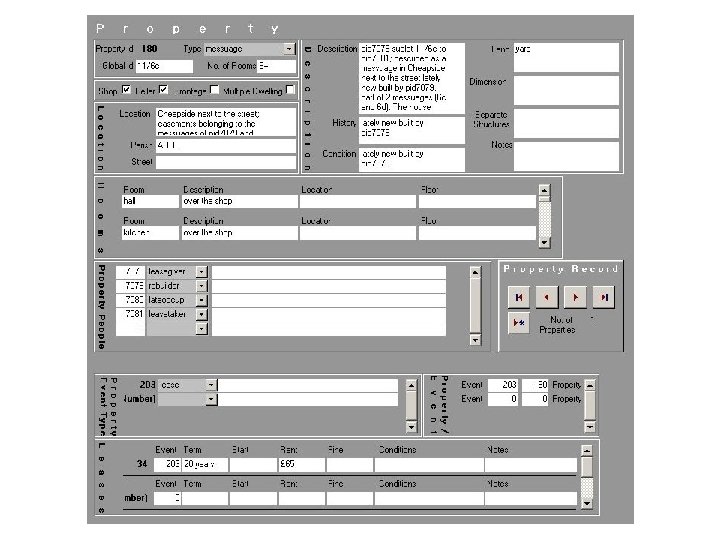Click the Item field containing yard
Image resolution: width=720 pixels, height=540 pixels.
point(566,57)
